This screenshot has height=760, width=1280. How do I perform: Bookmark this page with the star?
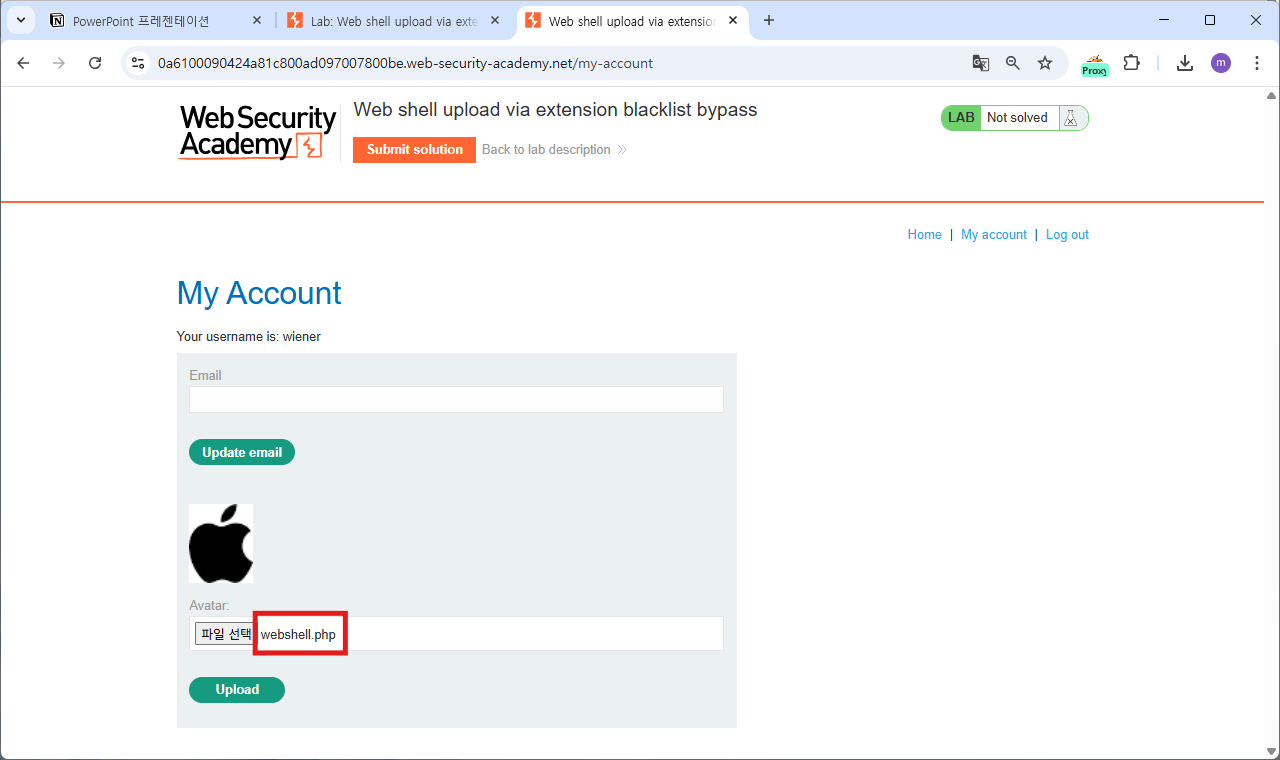pyautogui.click(x=1045, y=63)
